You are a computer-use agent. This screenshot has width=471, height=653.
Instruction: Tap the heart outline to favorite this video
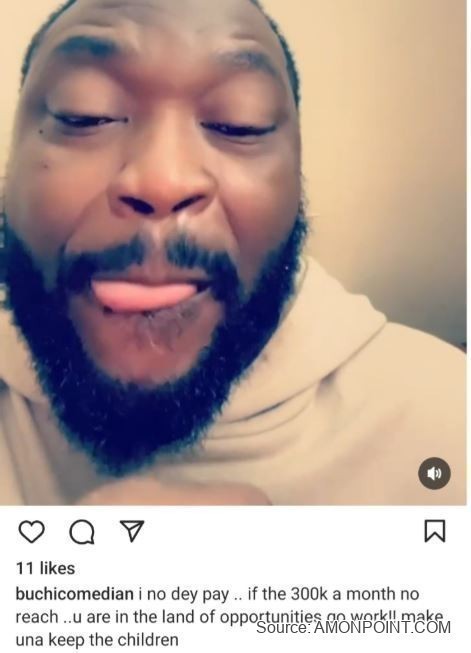point(32,531)
